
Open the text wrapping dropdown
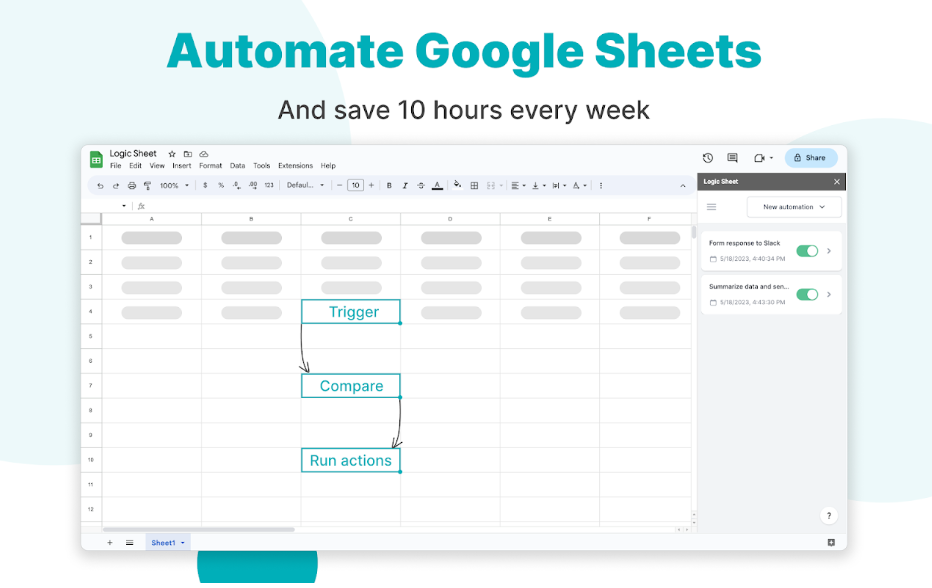(559, 185)
